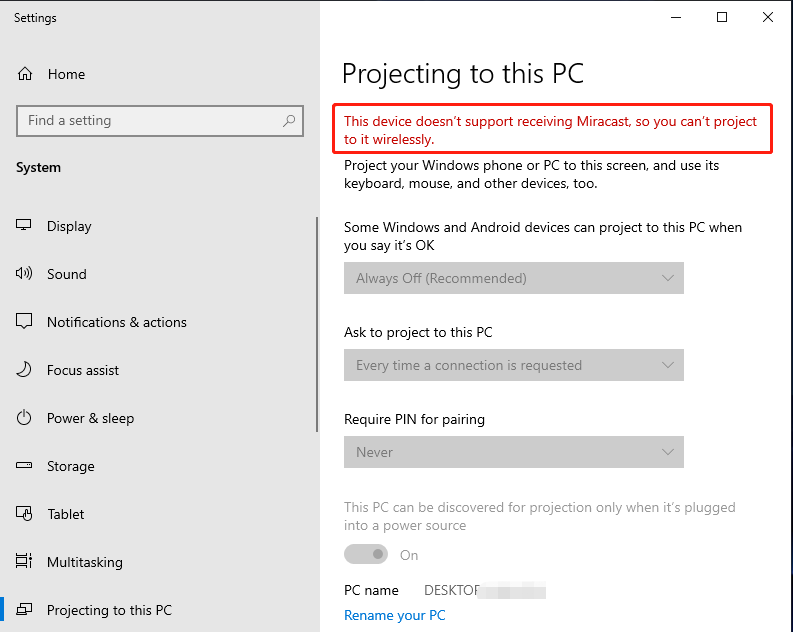Screen dimensions: 793x632
Task: Expand the Always Off (Recommended) dropdown
Action: coord(514,278)
